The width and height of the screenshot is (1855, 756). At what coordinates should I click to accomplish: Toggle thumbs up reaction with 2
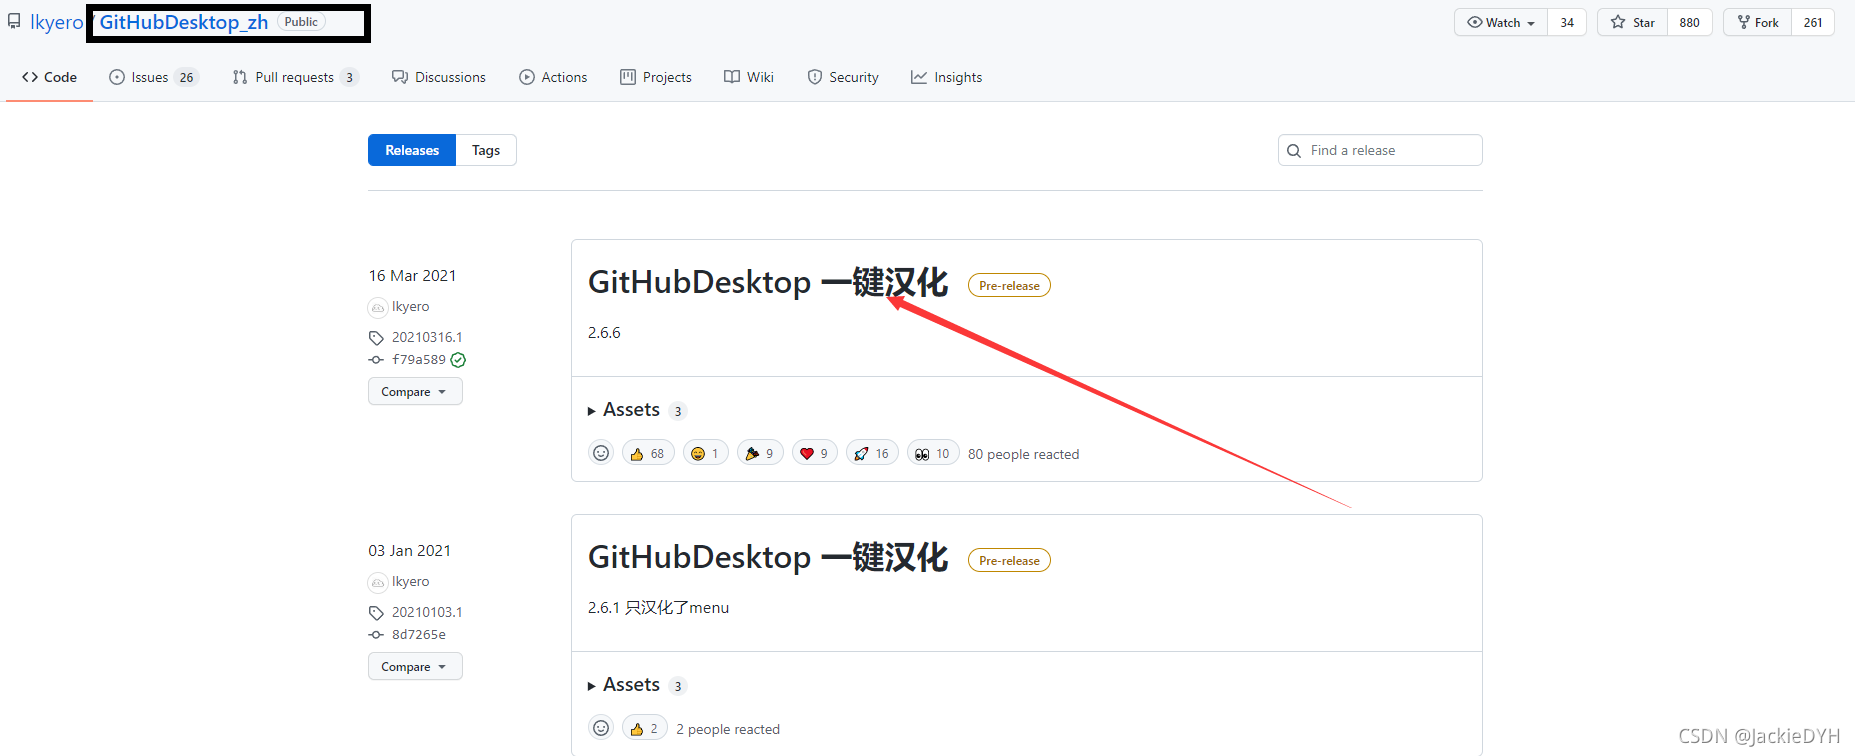pos(645,728)
